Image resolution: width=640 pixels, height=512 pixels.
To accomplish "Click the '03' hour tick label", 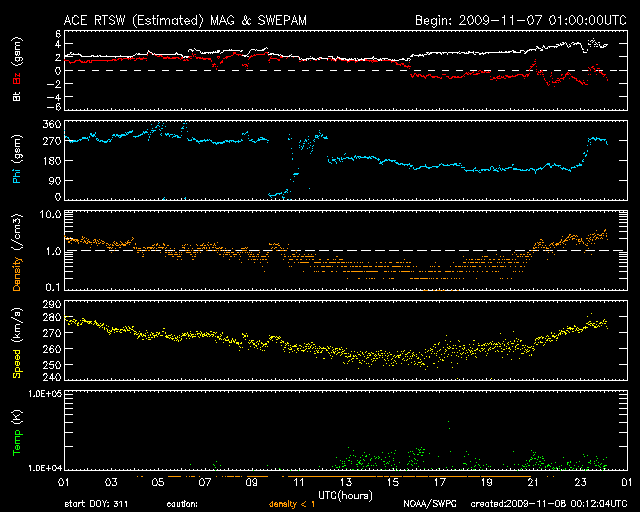I will [x=111, y=483].
